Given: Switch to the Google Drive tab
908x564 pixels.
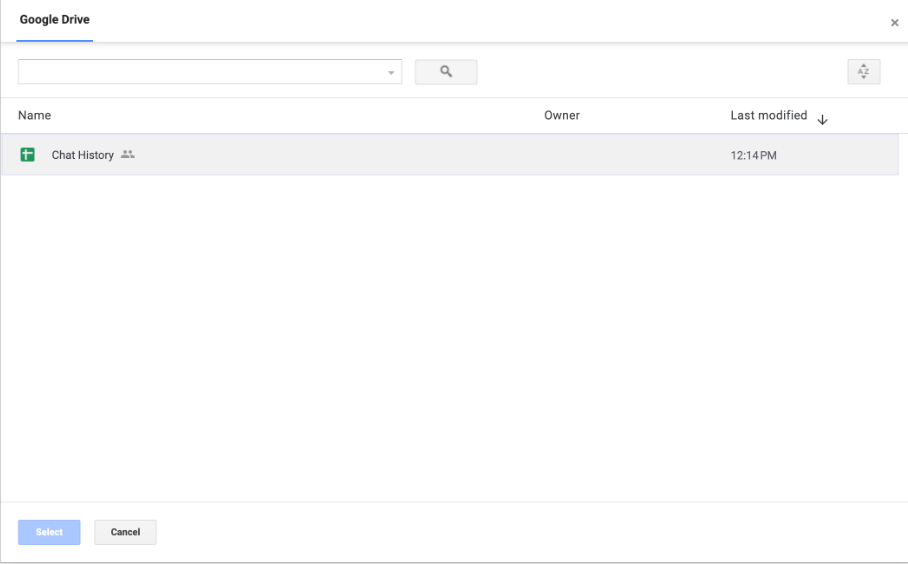Looking at the screenshot, I should pos(54,20).
